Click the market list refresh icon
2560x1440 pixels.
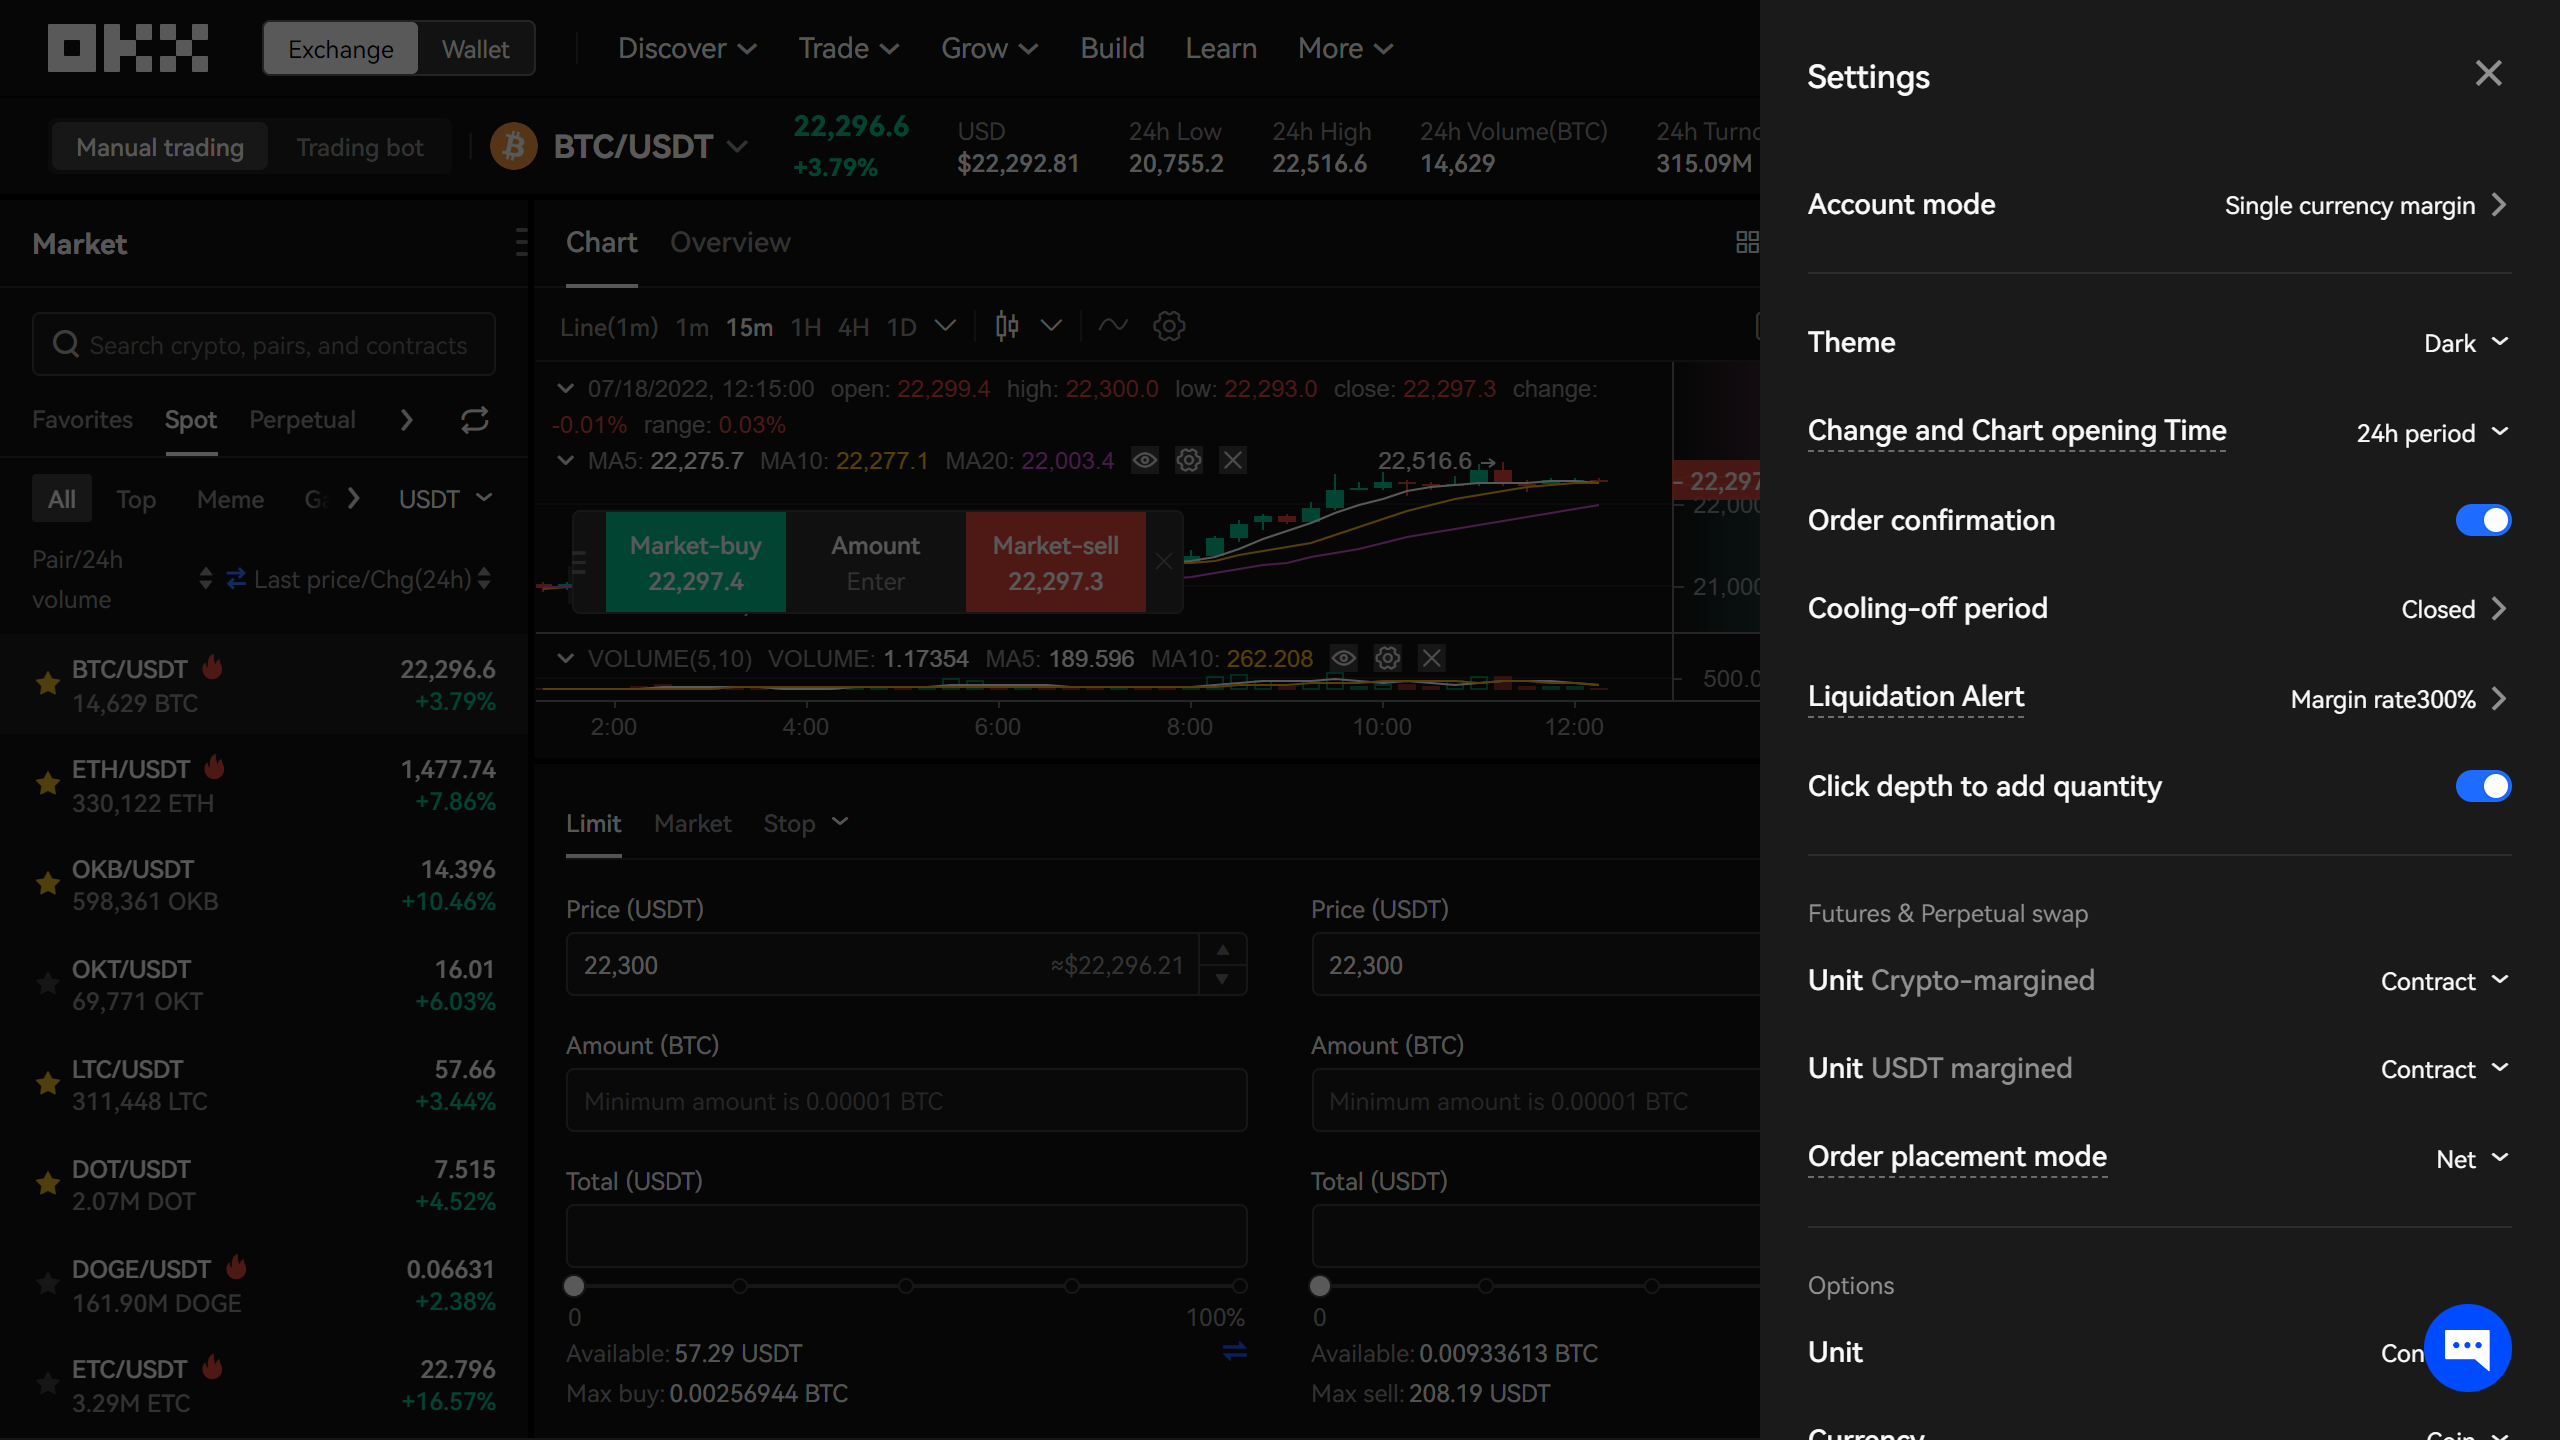474,420
